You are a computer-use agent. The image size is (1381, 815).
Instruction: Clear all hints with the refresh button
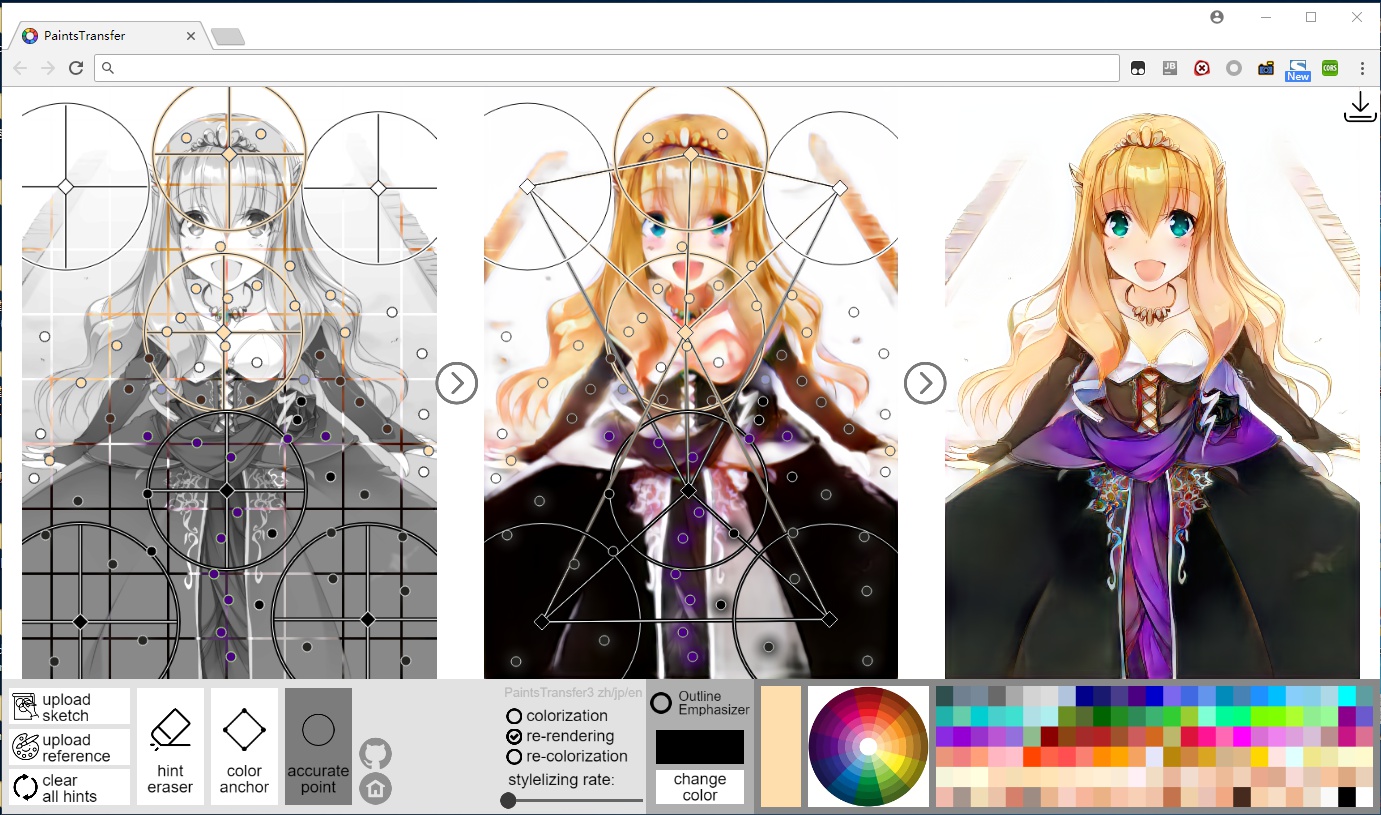pyautogui.click(x=70, y=787)
